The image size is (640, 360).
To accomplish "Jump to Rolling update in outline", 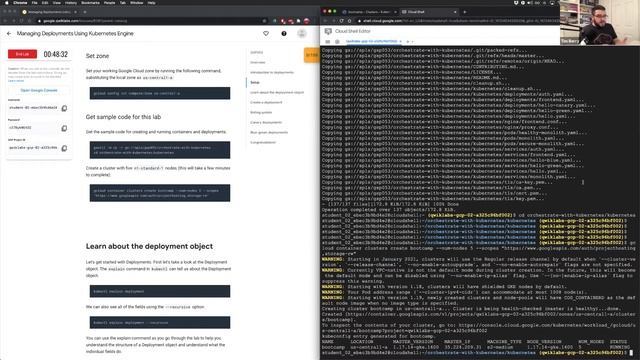I will [x=261, y=112].
